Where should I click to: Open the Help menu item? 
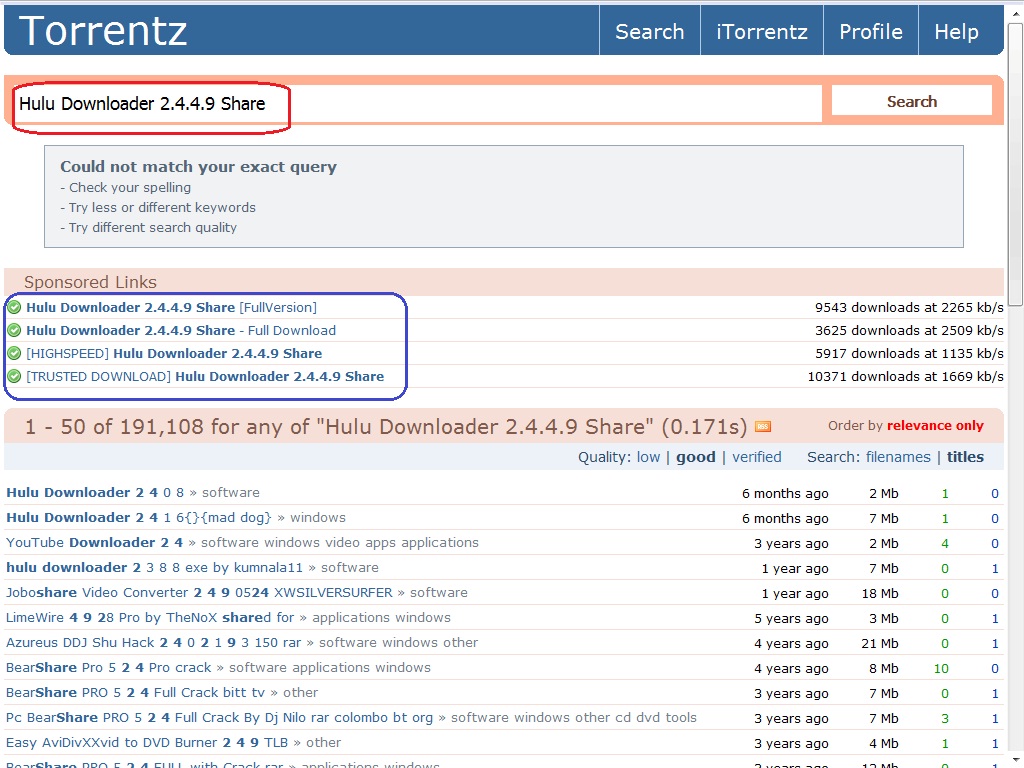pyautogui.click(x=956, y=31)
